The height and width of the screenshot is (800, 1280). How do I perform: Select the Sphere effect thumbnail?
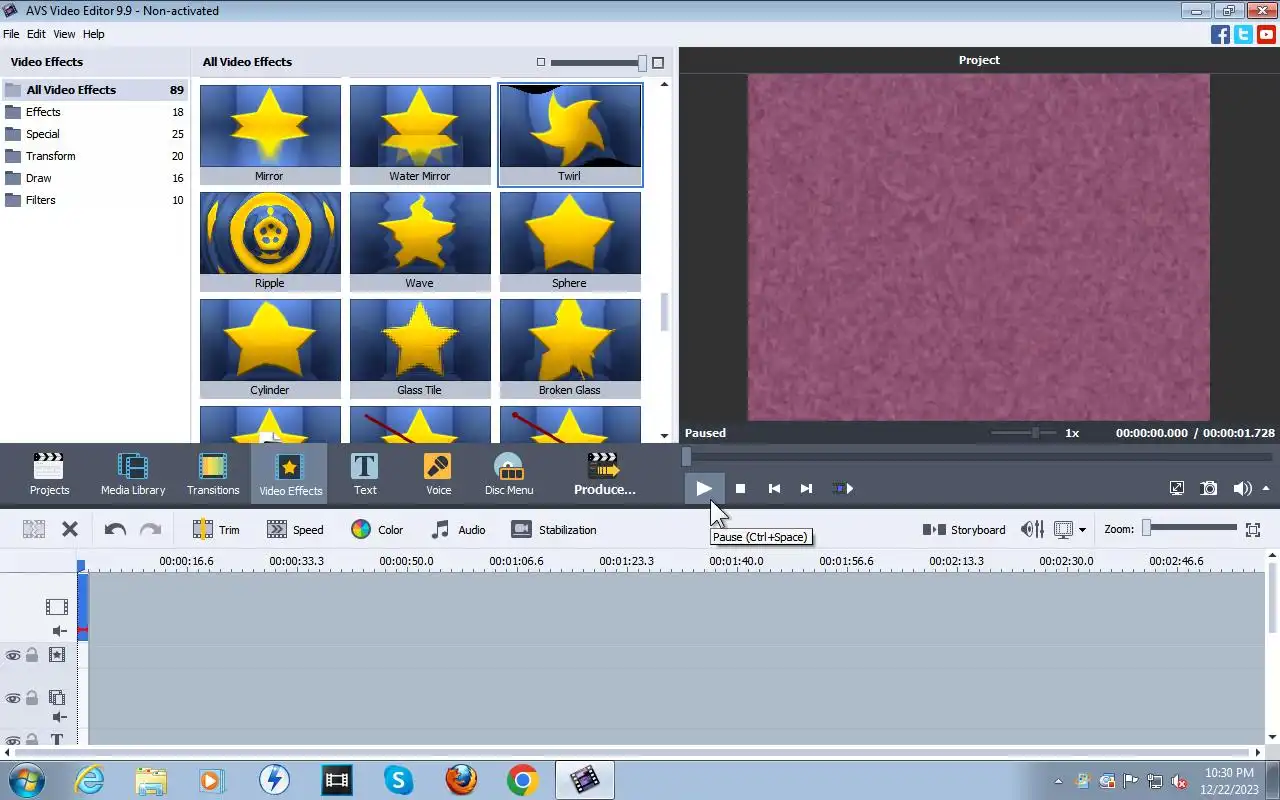tap(570, 241)
